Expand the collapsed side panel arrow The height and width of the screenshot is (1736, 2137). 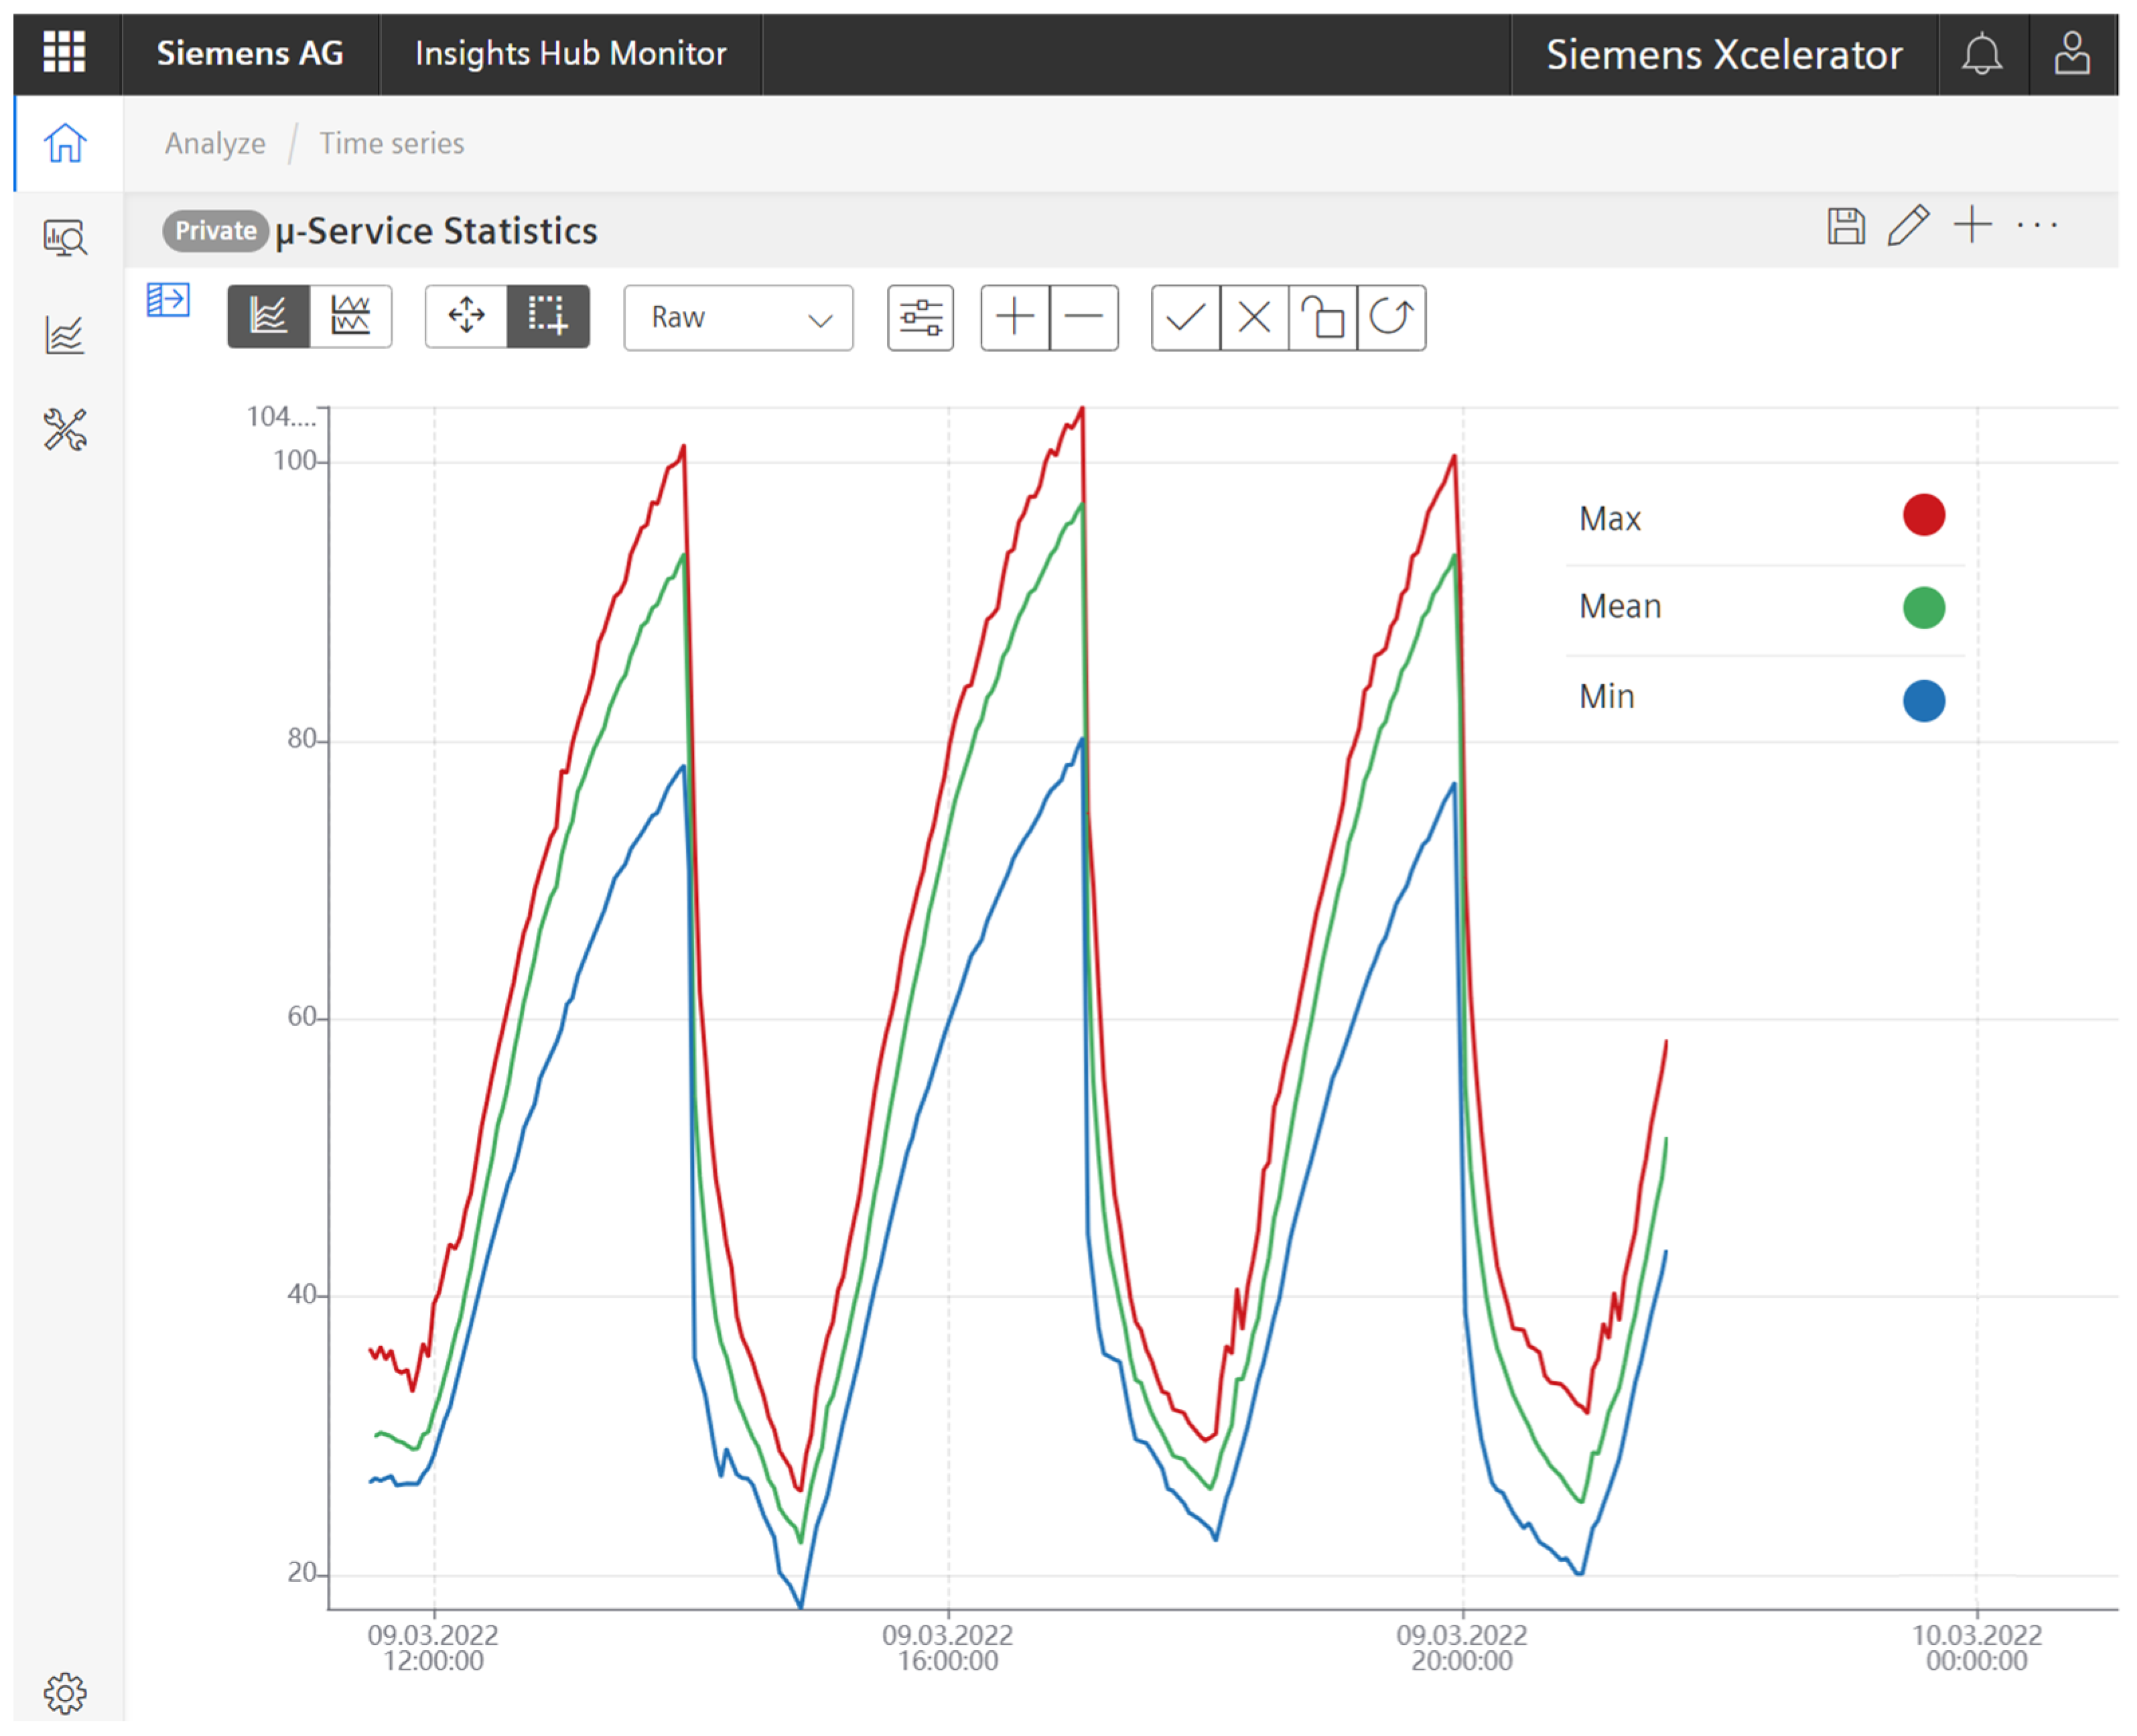point(168,300)
